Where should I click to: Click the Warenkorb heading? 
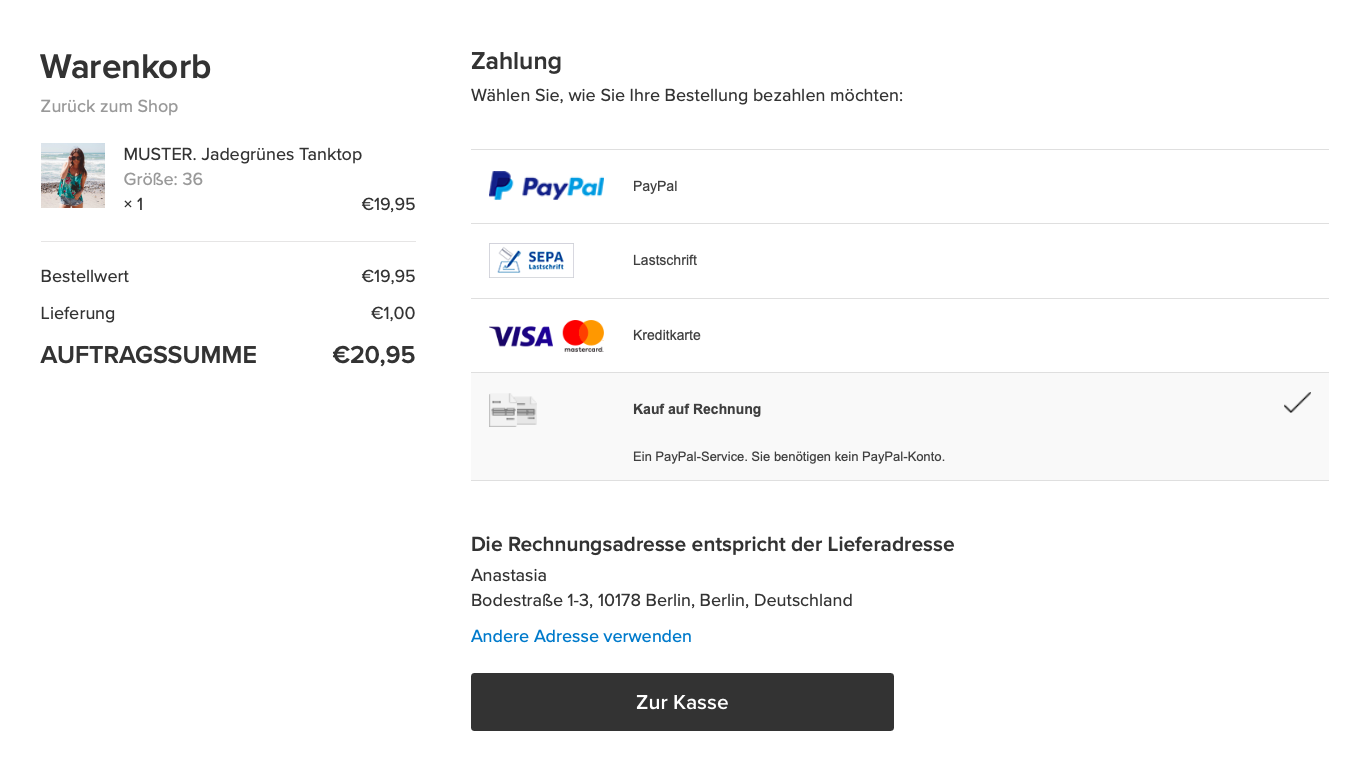125,66
